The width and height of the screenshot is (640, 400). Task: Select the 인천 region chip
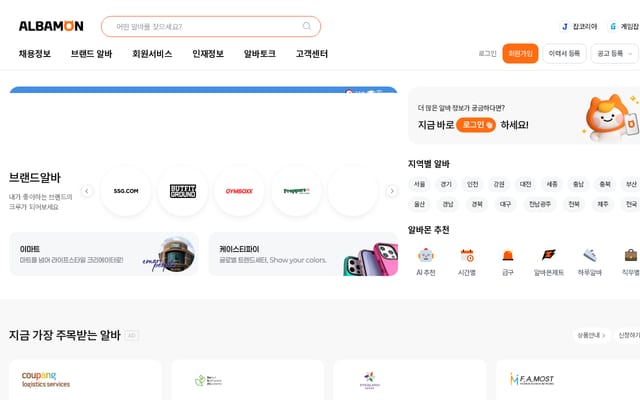click(x=472, y=184)
